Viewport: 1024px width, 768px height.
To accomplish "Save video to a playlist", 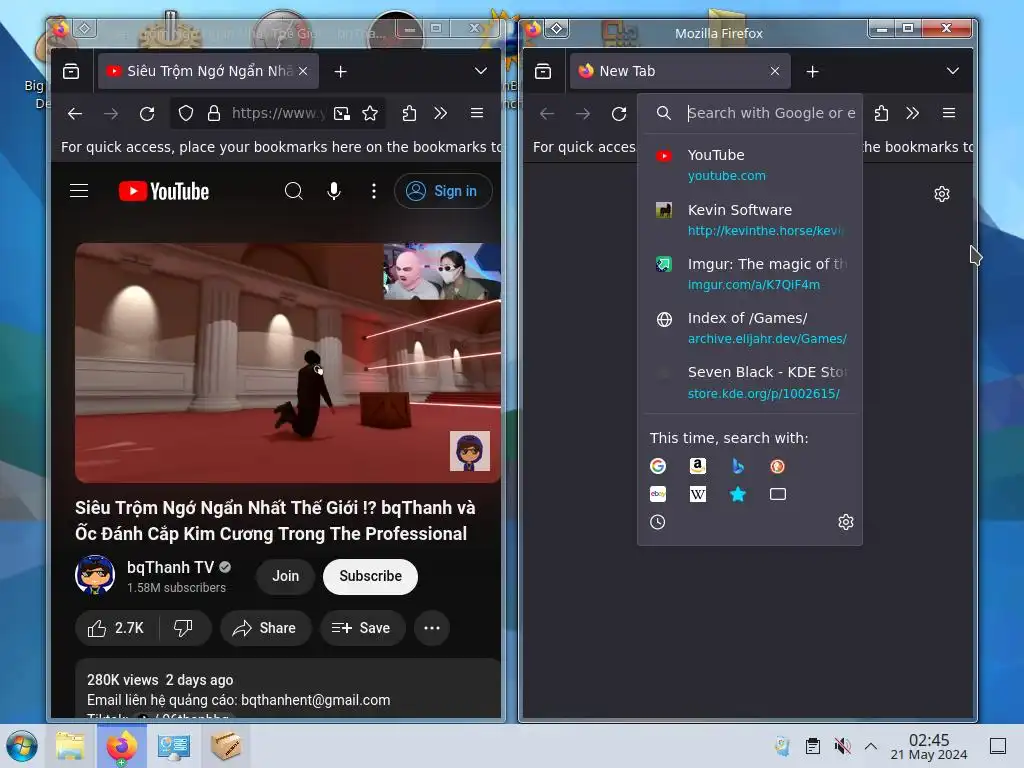I will tap(362, 628).
